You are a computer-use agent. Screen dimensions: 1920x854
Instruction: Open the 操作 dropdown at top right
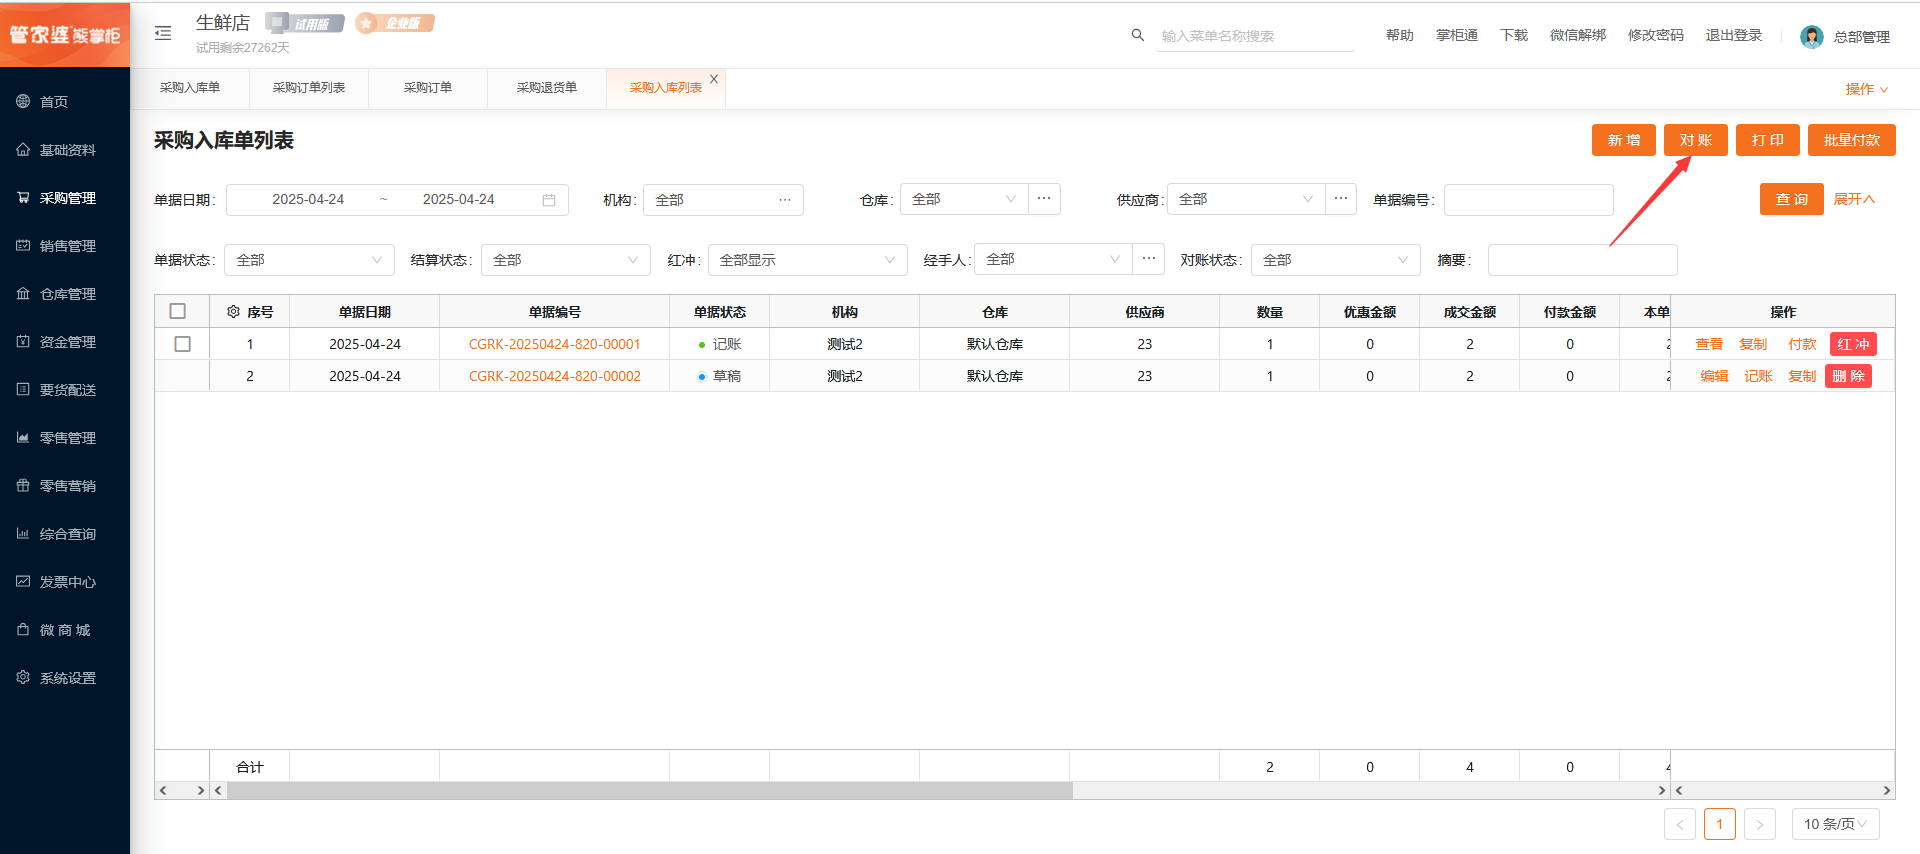coord(1866,89)
